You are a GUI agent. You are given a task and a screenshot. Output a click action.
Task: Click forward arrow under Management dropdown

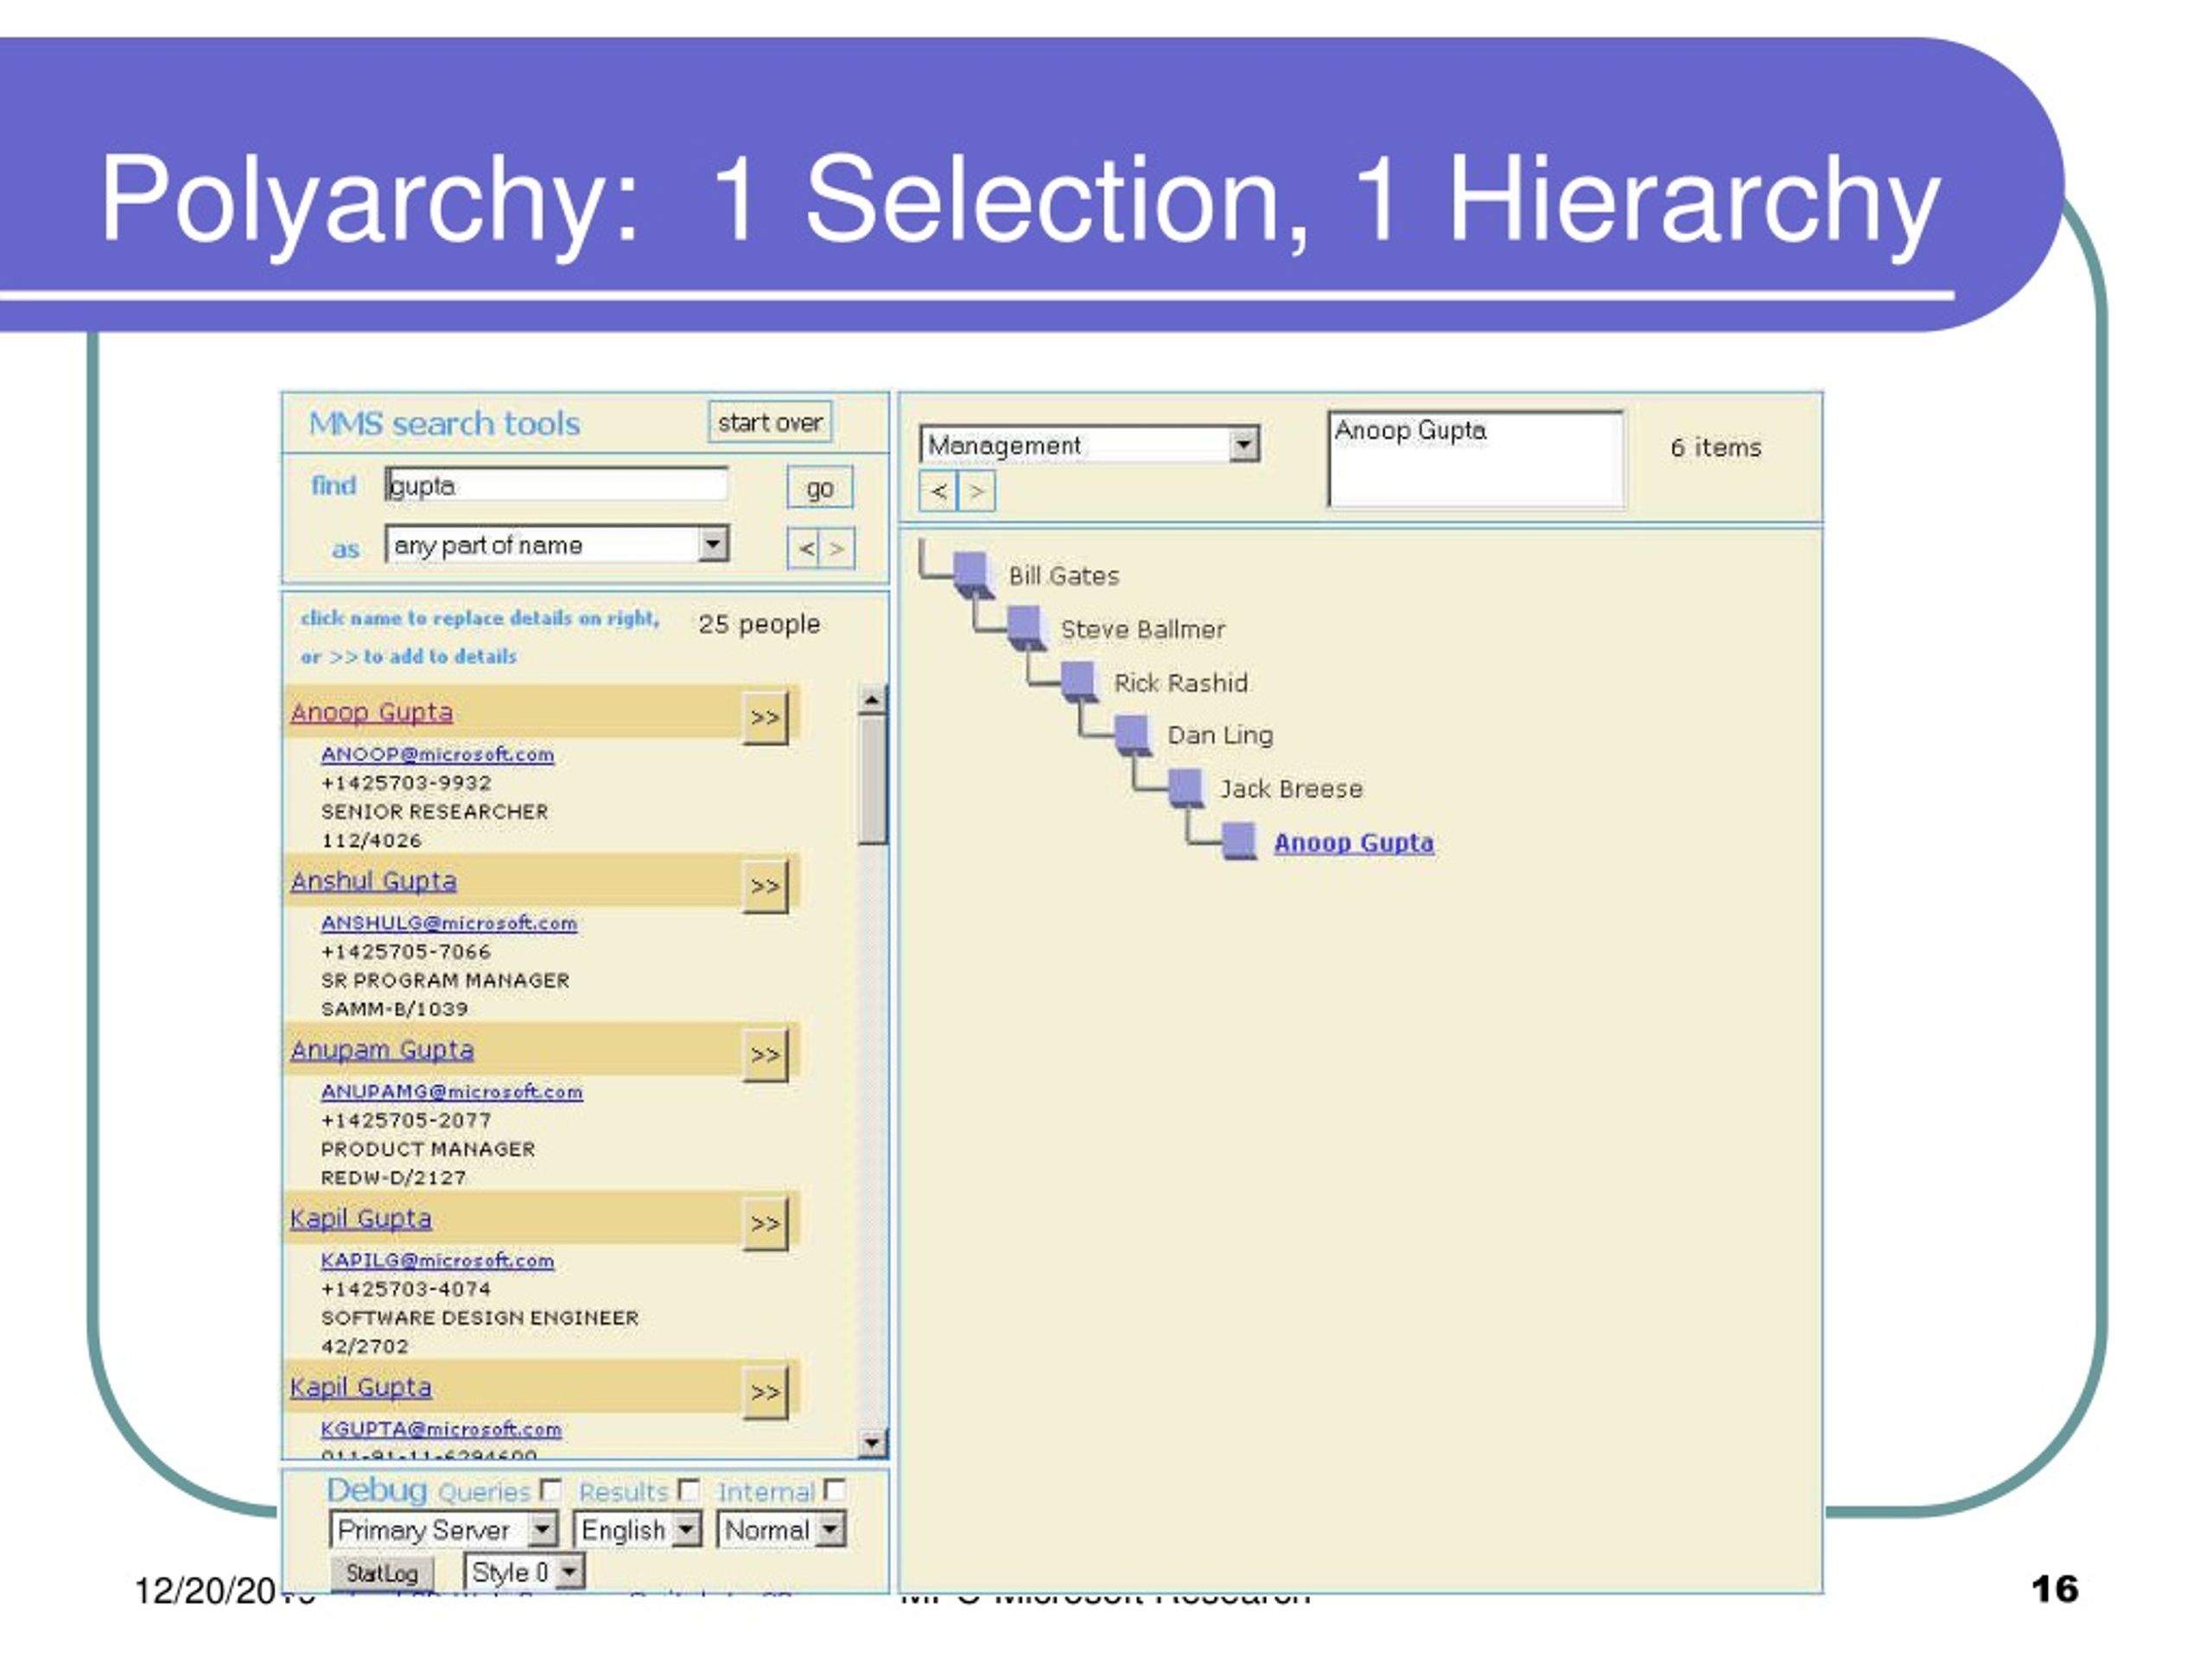pyautogui.click(x=977, y=491)
